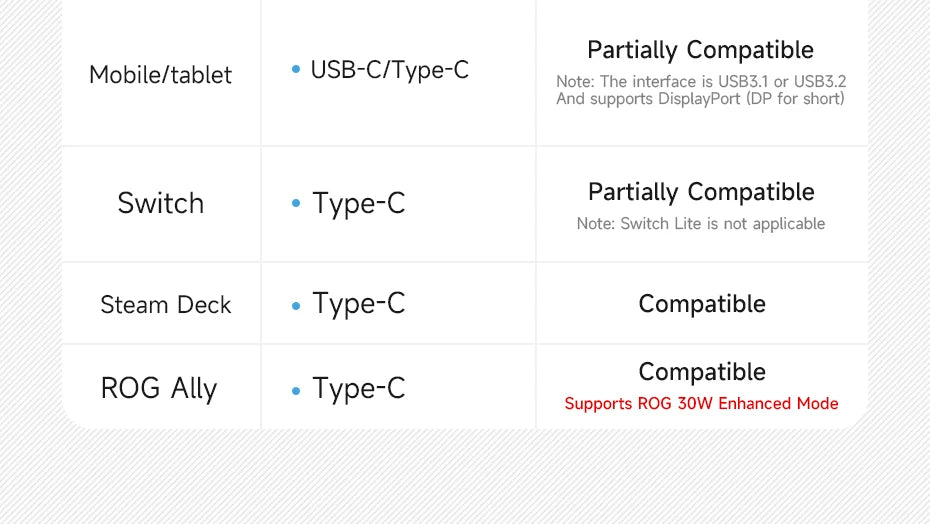The width and height of the screenshot is (930, 524).
Task: Click the Switch Lite not applicable note
Action: (701, 224)
